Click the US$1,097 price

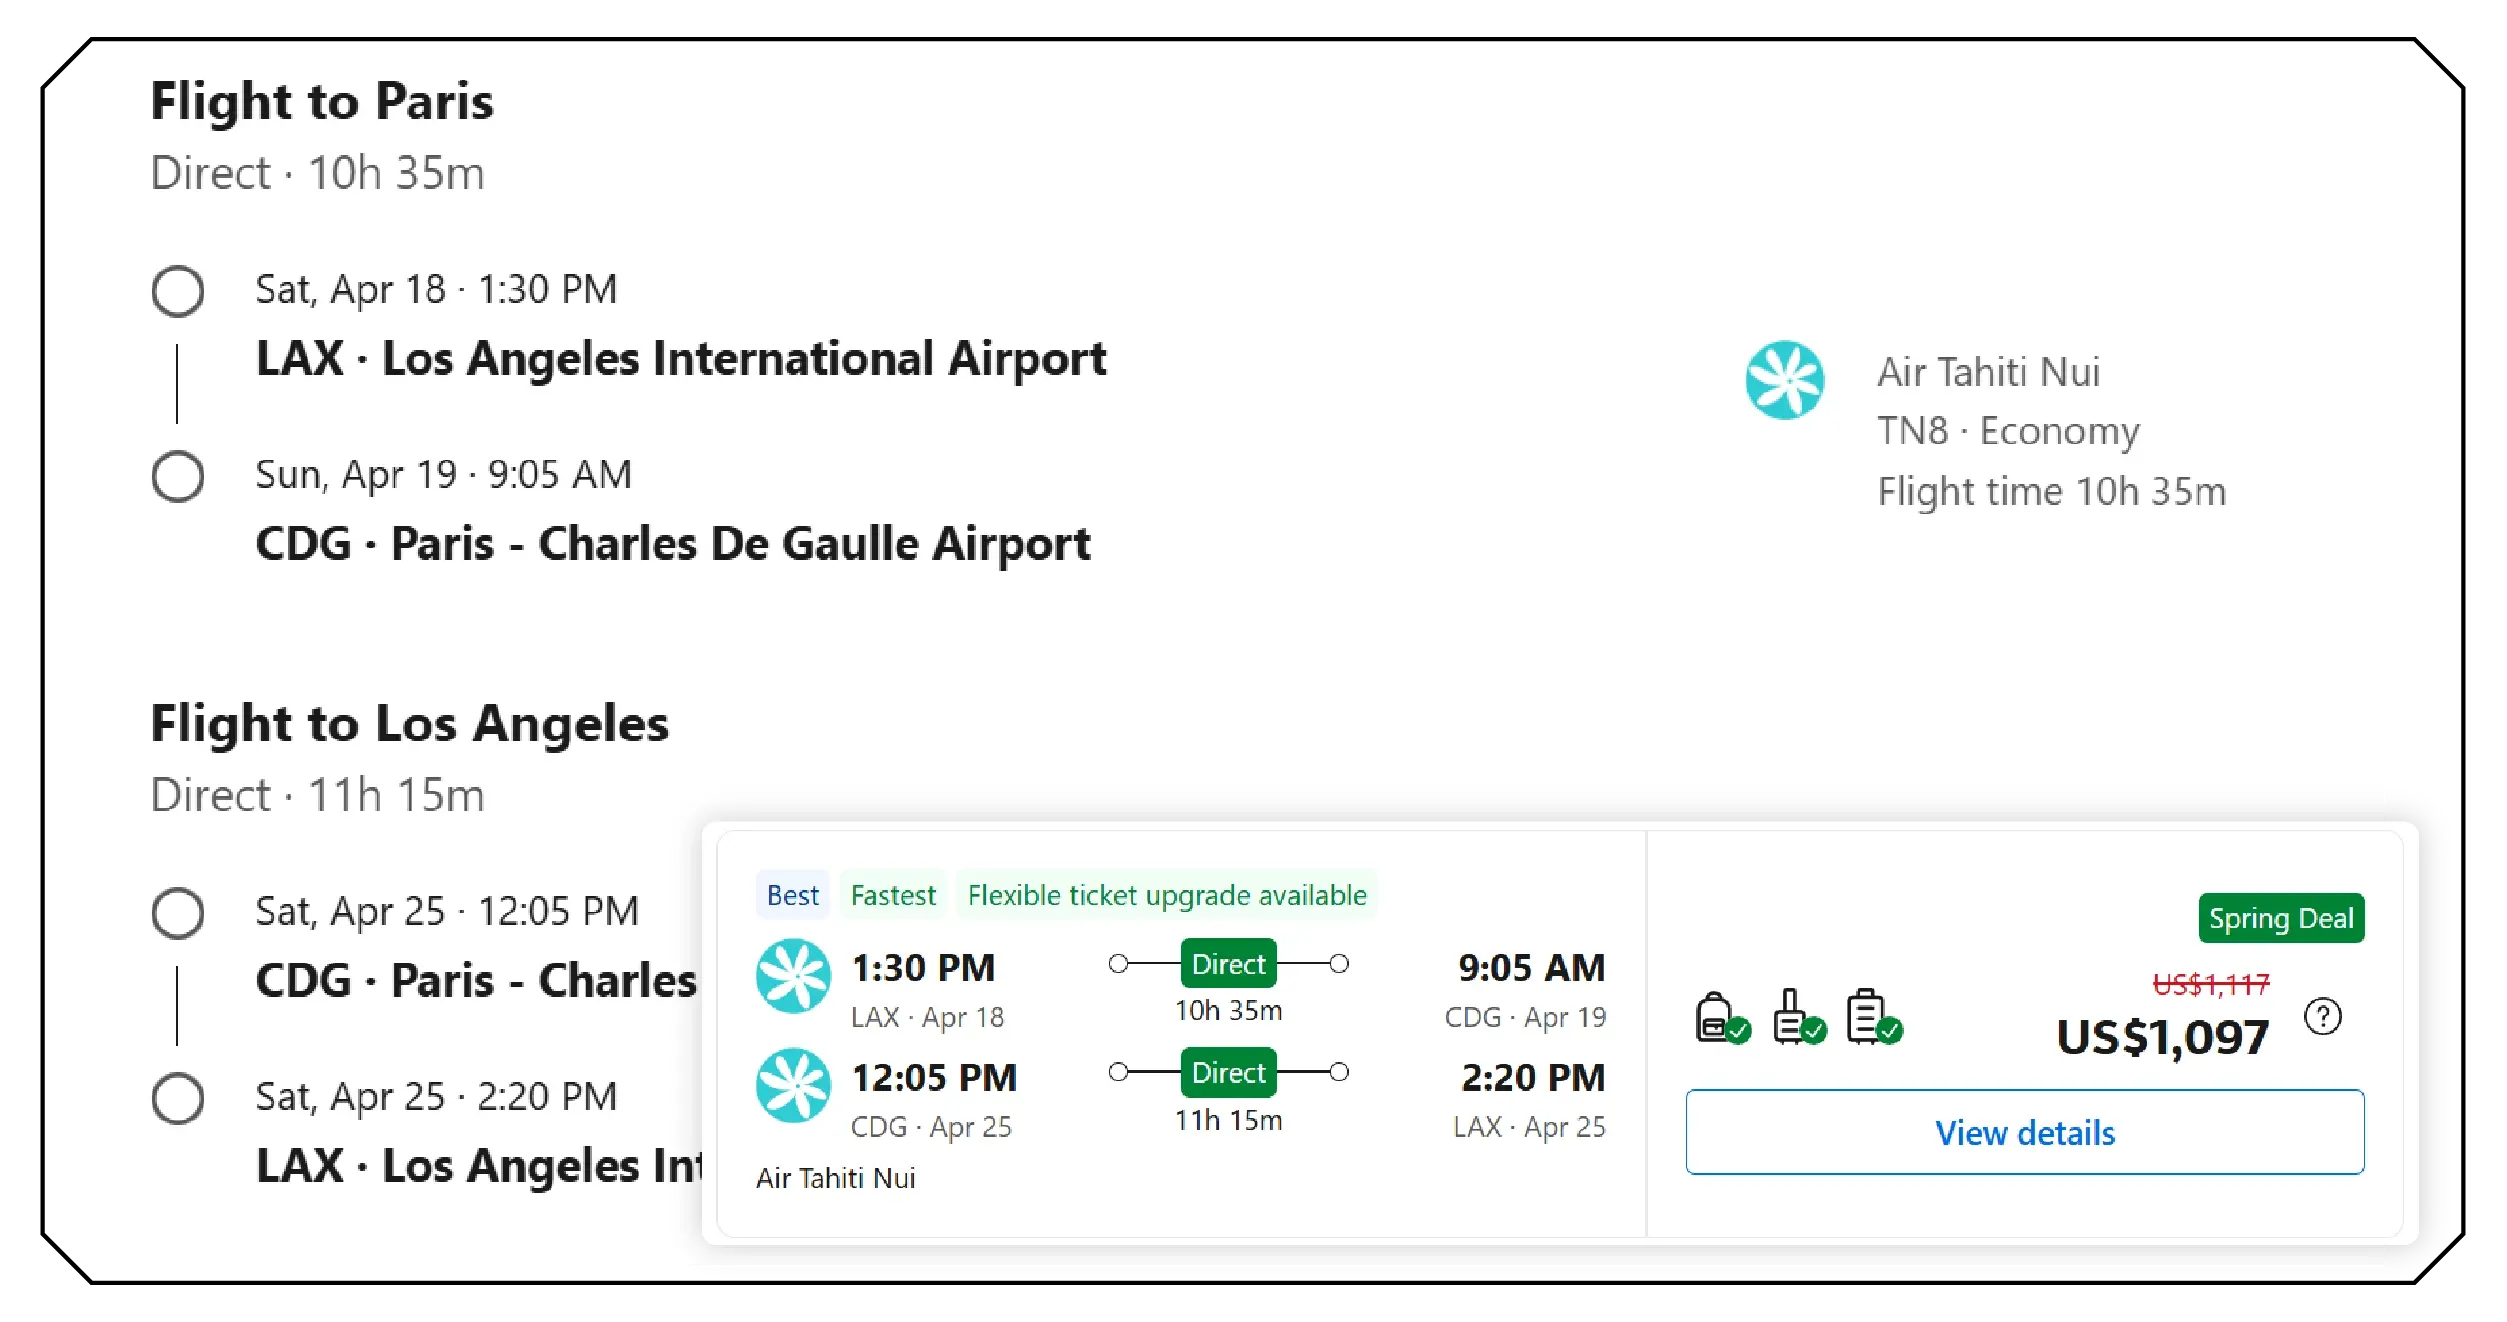2161,1040
